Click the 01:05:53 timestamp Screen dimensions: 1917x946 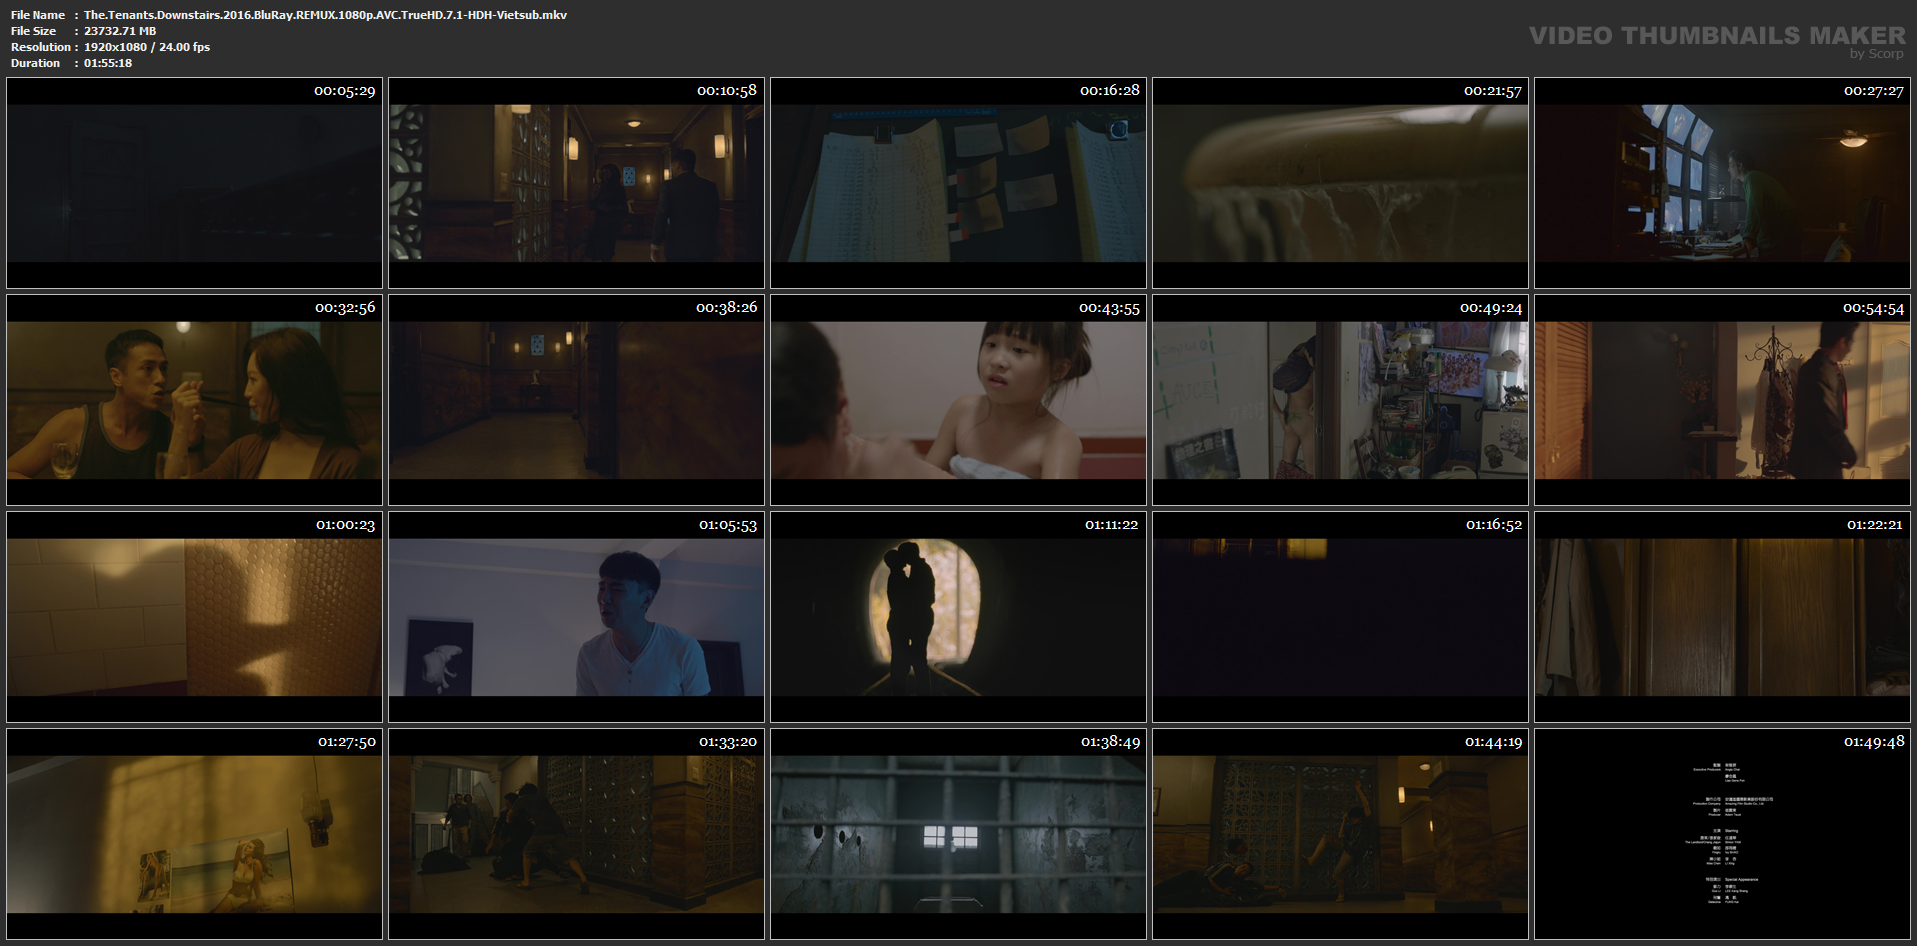click(x=728, y=525)
